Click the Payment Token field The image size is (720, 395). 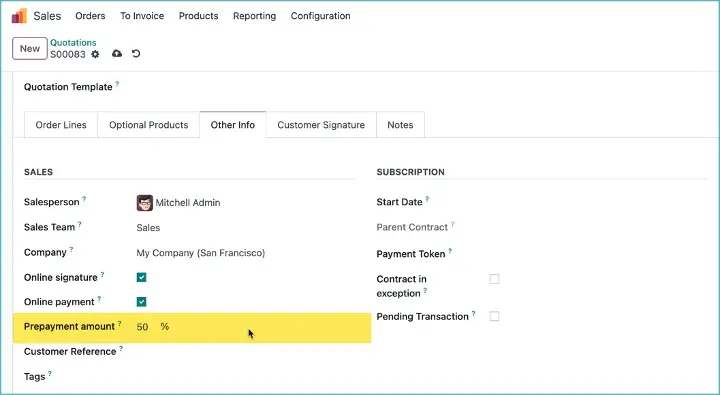coord(597,254)
